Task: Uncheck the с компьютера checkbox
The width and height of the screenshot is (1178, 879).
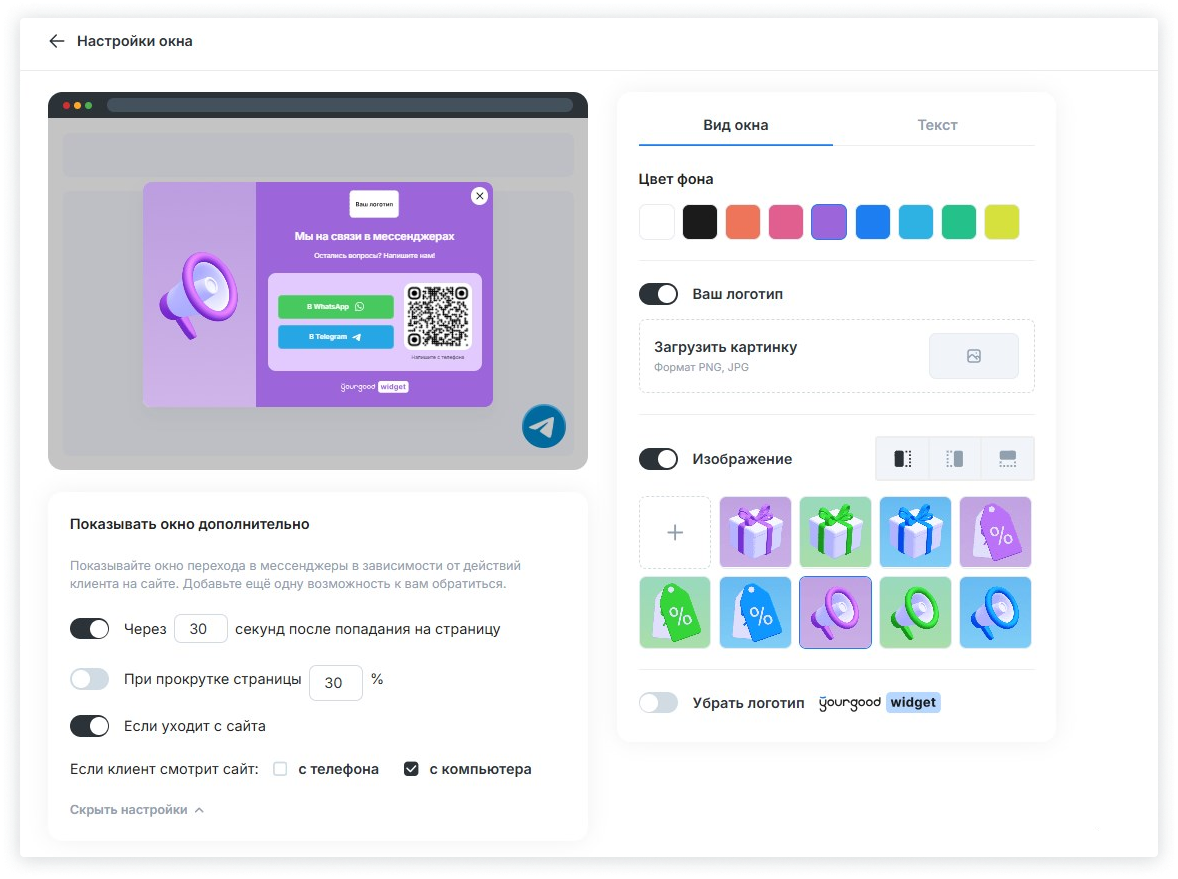Action: coord(411,769)
